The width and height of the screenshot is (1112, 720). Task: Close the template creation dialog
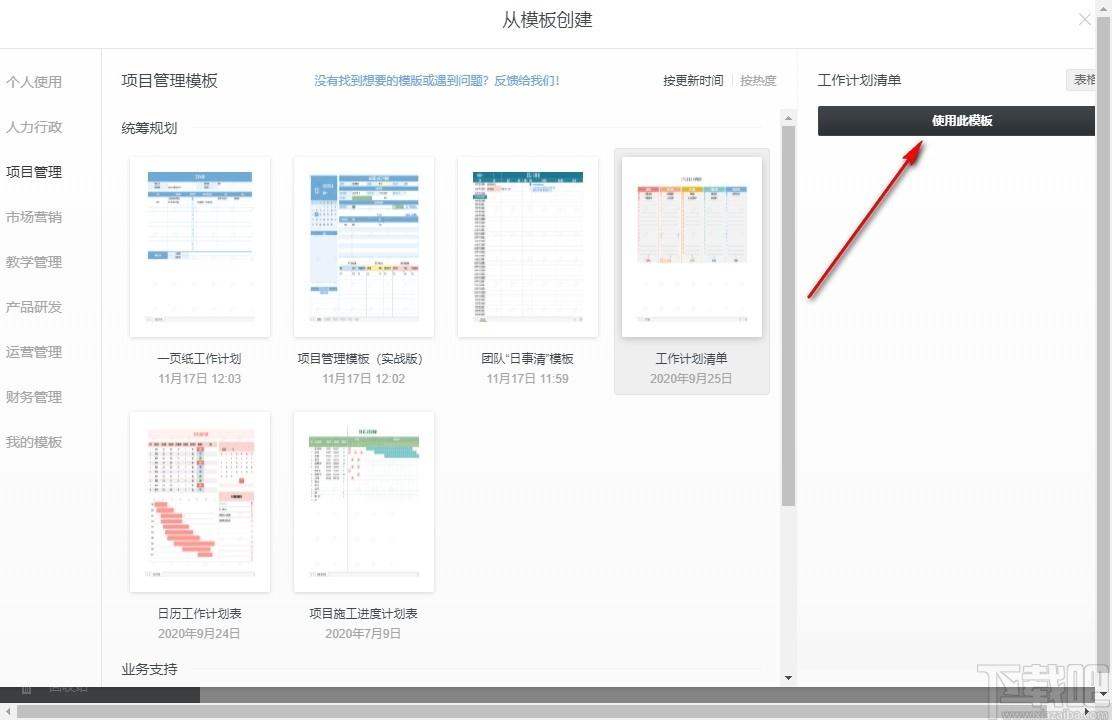coord(1084,19)
